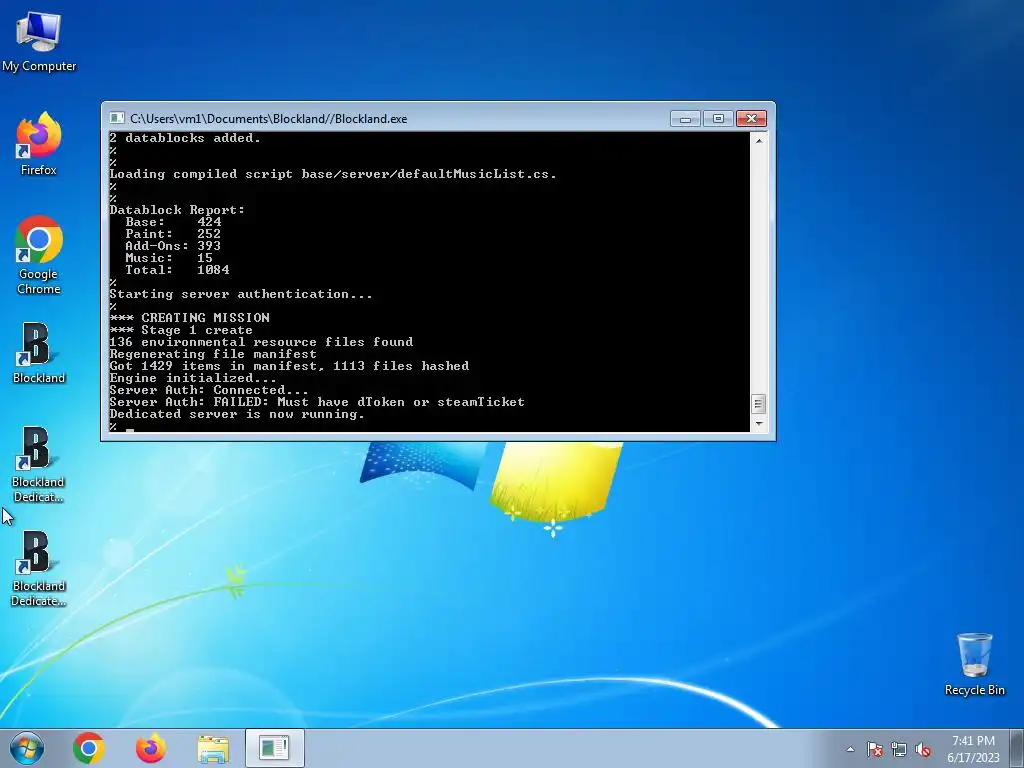
Task: Click the console scrollbar thumb
Action: click(758, 404)
